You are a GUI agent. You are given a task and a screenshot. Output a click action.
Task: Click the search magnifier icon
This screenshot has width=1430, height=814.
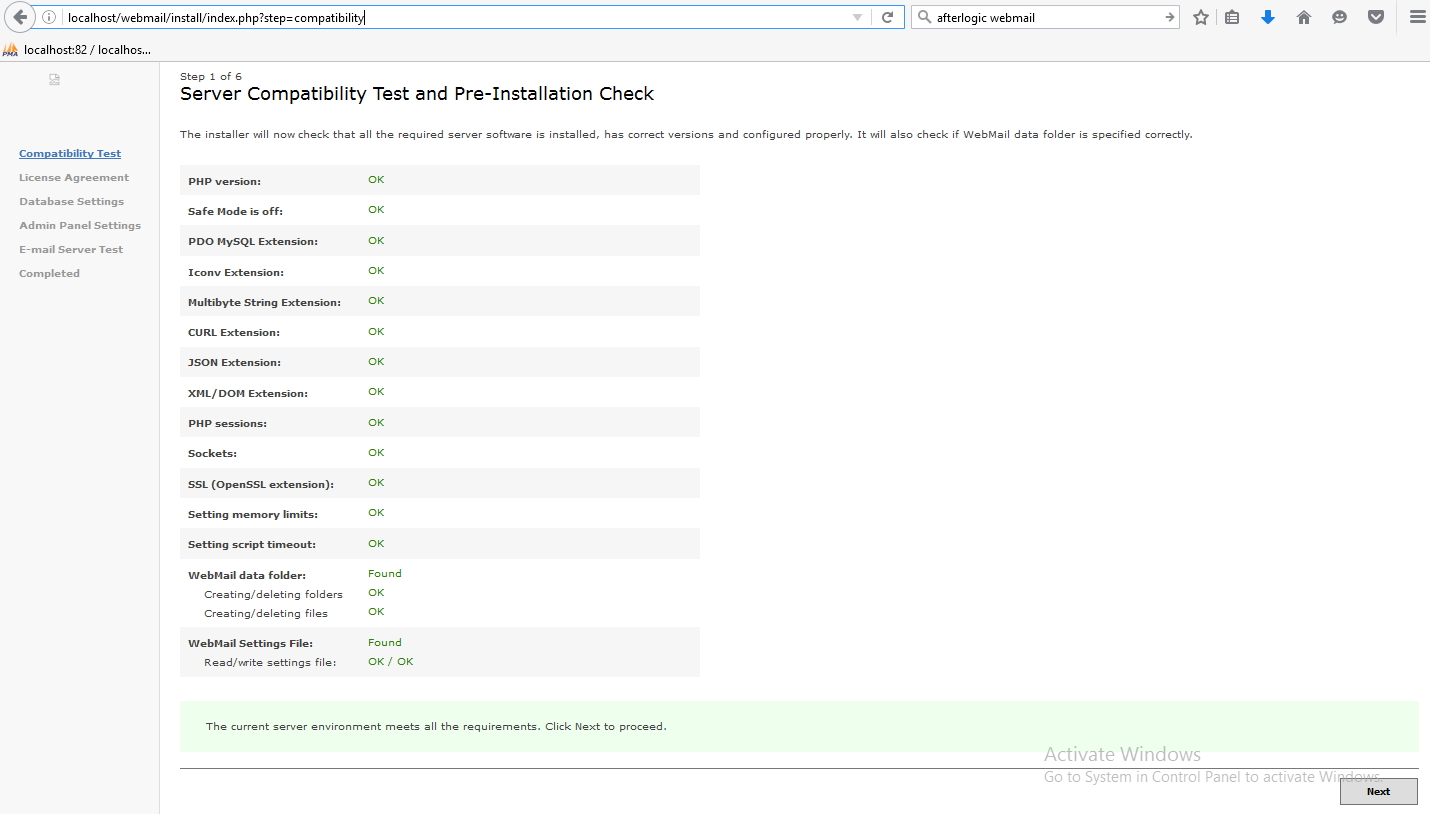click(924, 17)
